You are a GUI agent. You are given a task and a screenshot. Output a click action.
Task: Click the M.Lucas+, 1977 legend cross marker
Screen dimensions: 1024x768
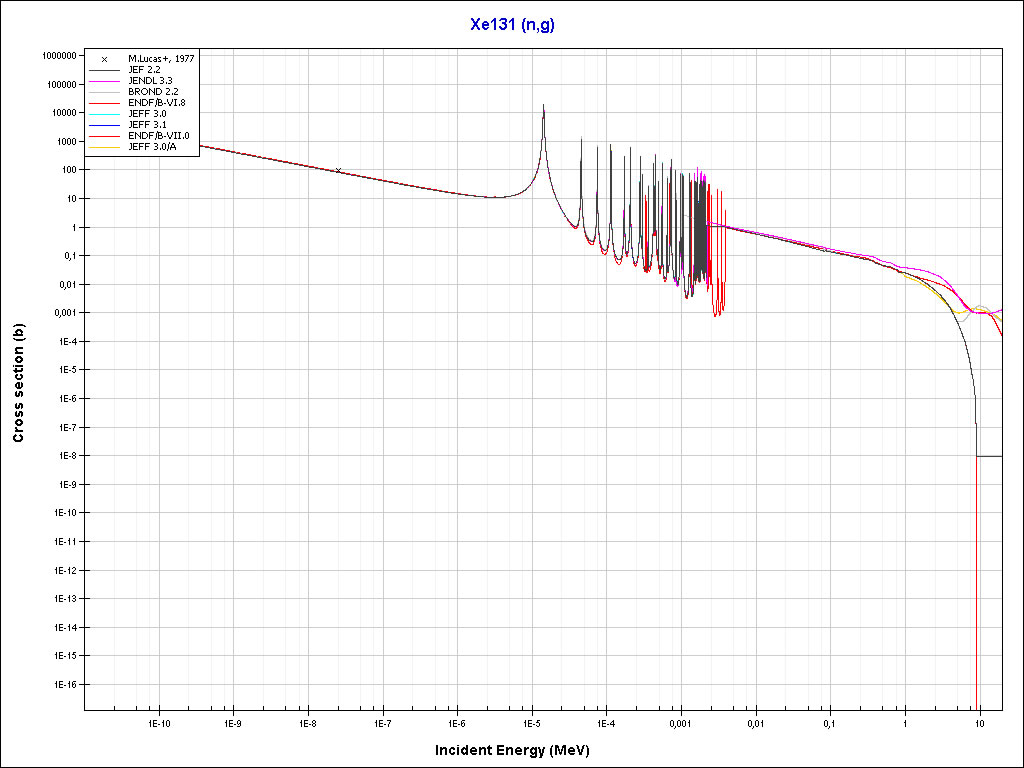coord(104,59)
